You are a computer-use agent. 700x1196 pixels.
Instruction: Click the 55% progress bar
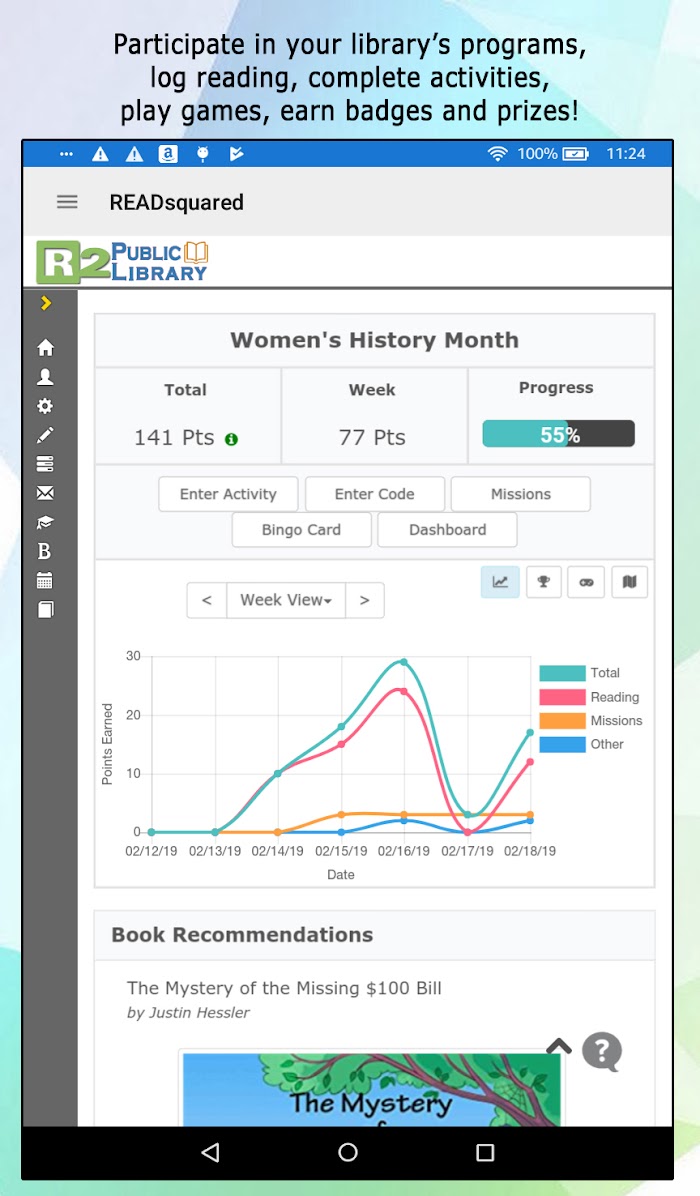click(x=558, y=434)
